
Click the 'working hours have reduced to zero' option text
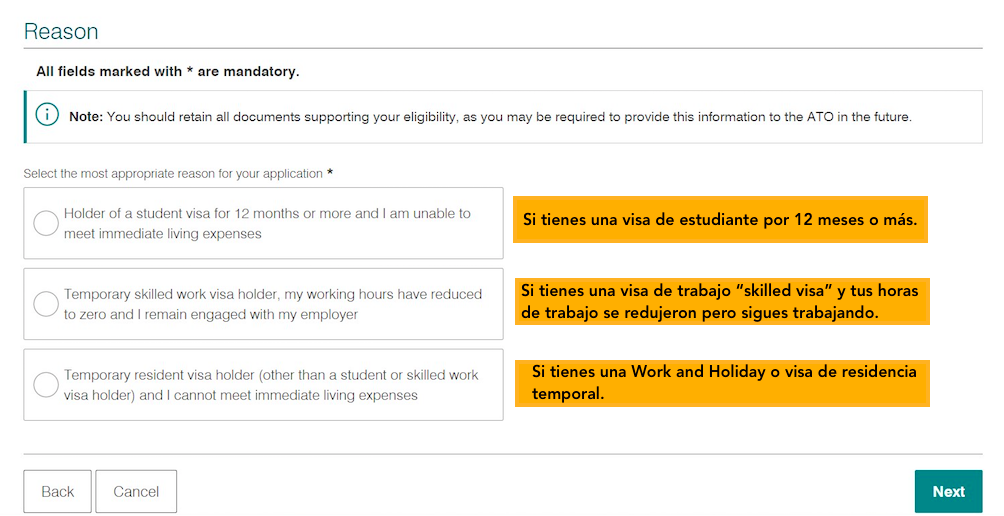[x=273, y=304]
